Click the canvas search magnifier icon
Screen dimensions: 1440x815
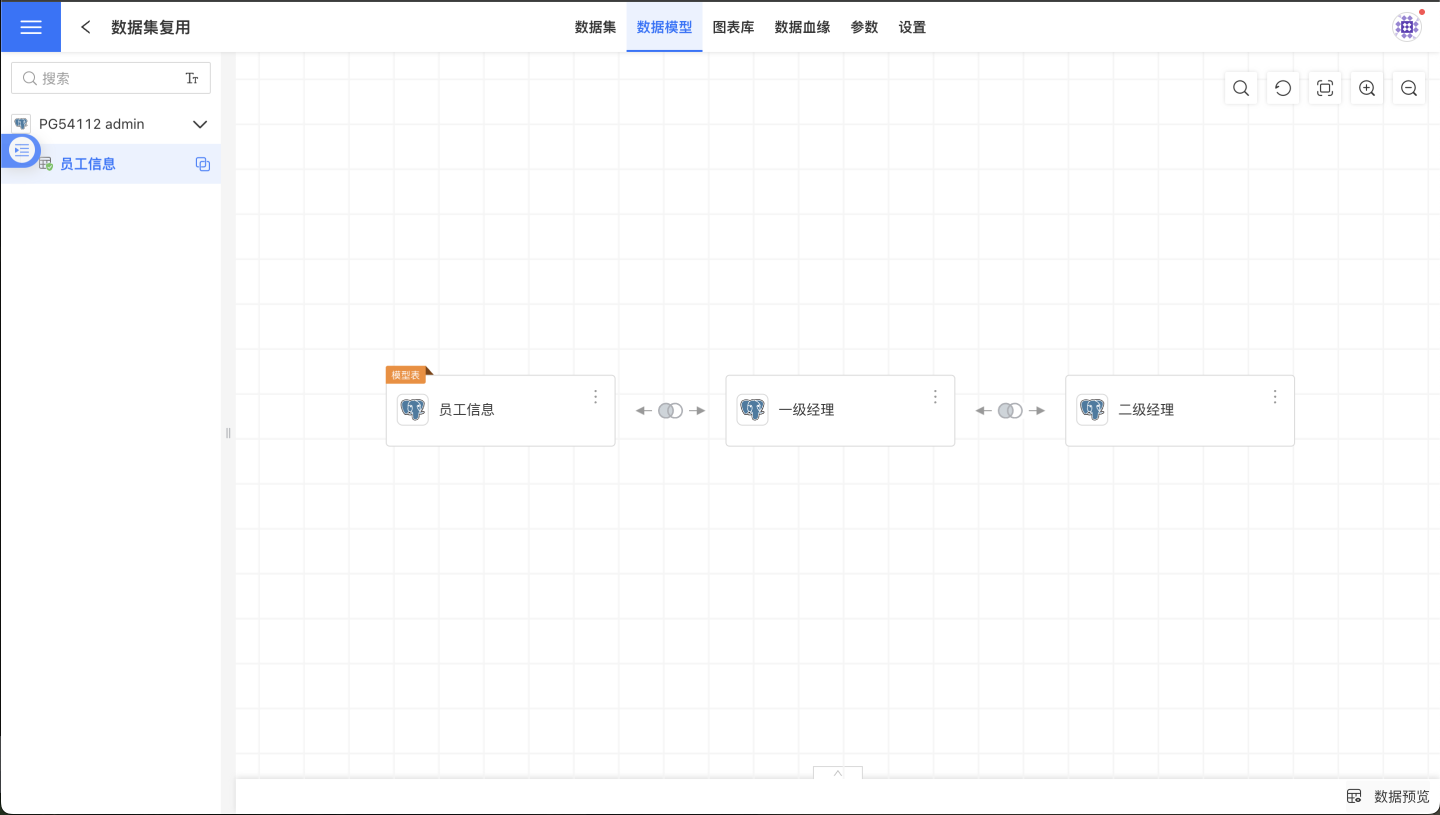[x=1241, y=88]
